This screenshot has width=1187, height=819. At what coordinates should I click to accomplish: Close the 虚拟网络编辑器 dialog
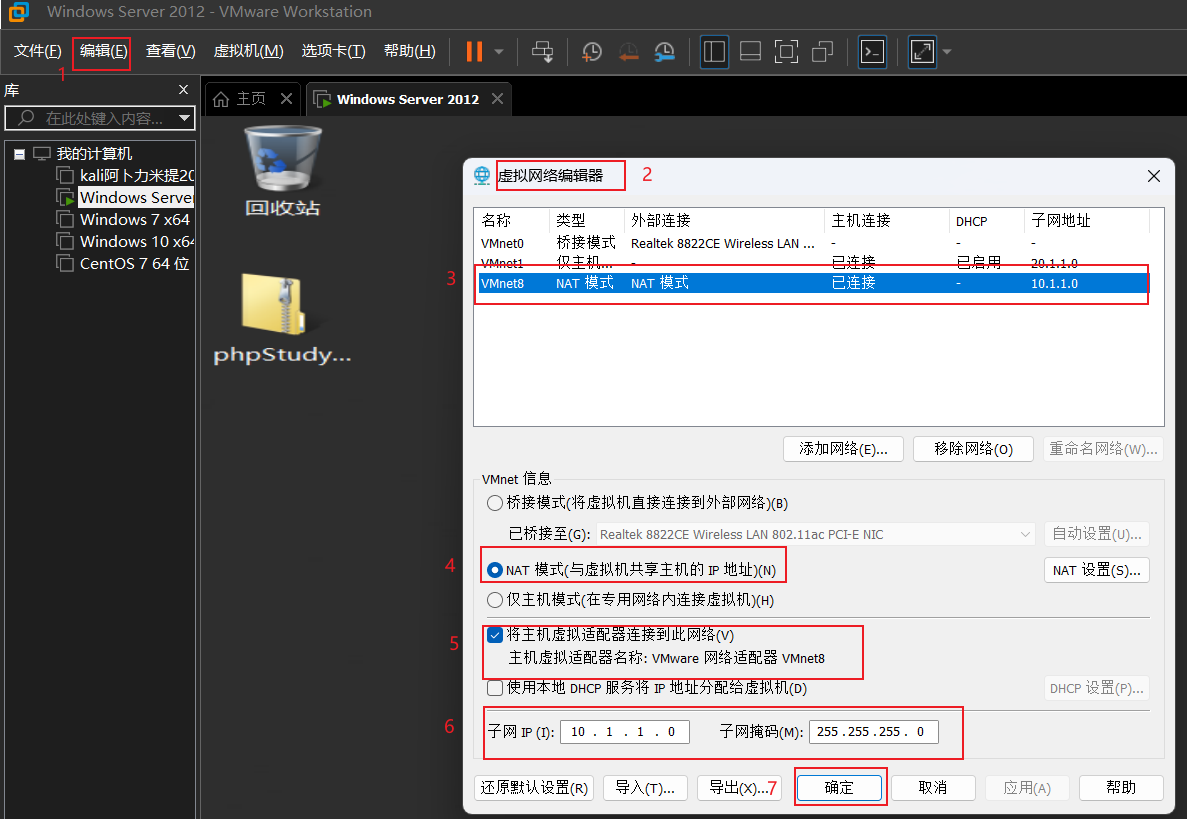pos(1154,176)
